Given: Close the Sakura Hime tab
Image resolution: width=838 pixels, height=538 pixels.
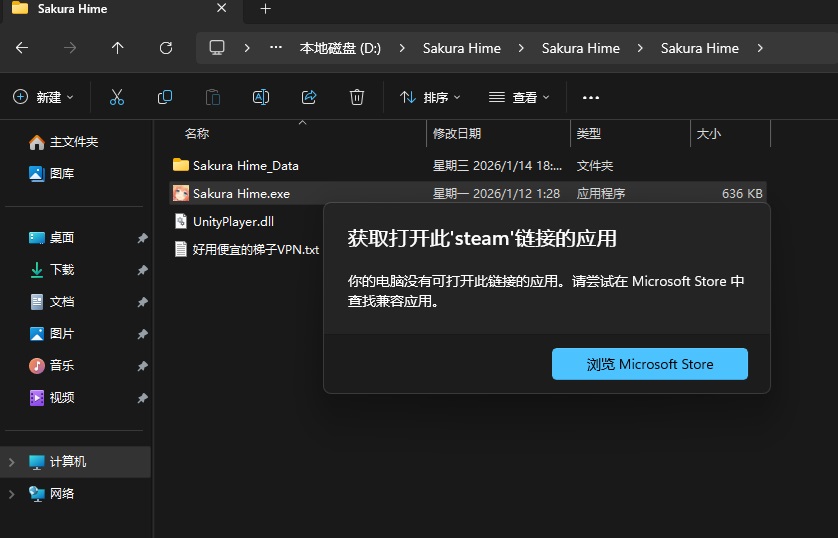Looking at the screenshot, I should 222,8.
